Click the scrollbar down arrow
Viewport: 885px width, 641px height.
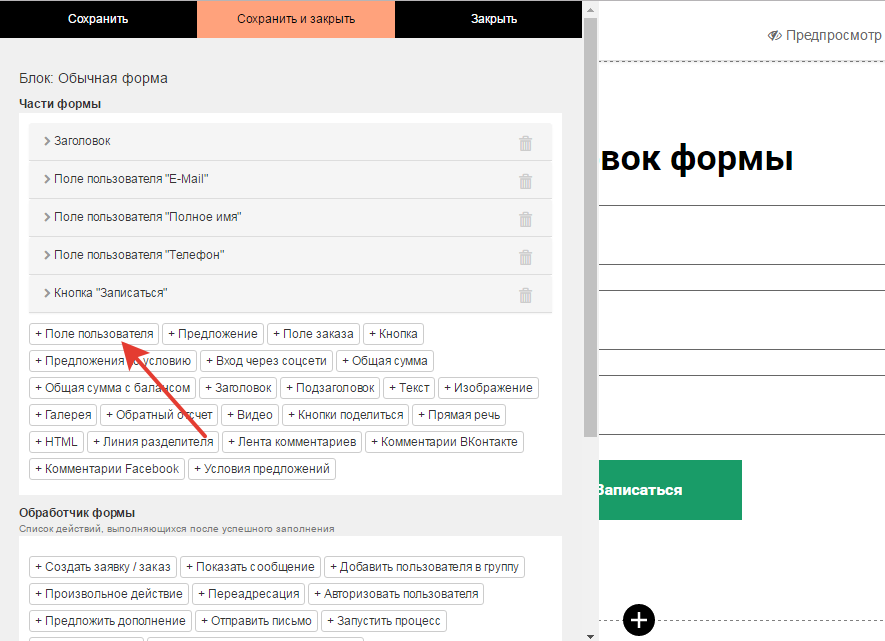(590, 636)
